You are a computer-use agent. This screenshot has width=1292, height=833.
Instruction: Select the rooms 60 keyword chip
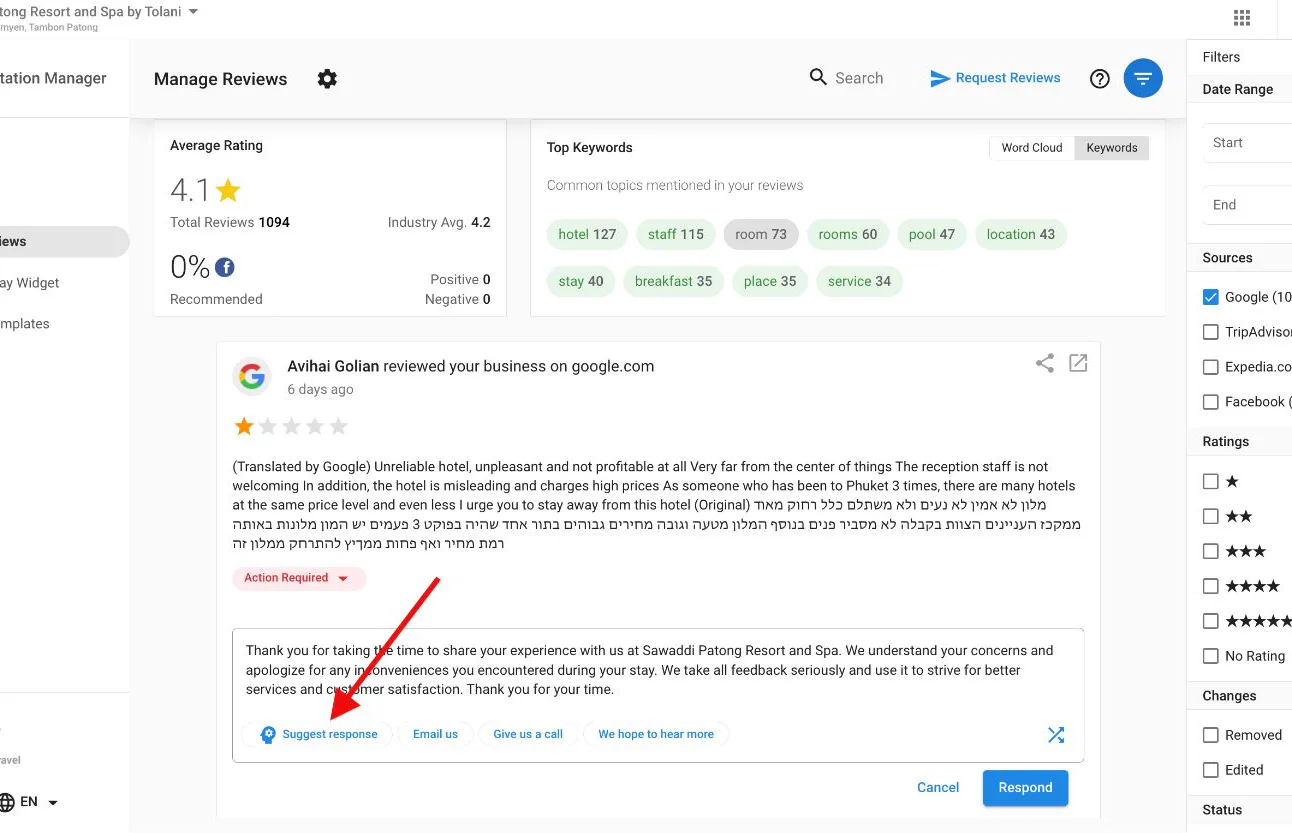coord(848,235)
